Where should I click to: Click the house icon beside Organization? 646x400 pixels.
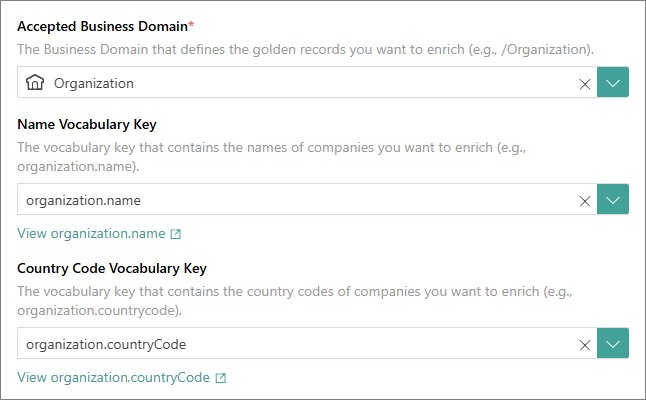(x=35, y=82)
